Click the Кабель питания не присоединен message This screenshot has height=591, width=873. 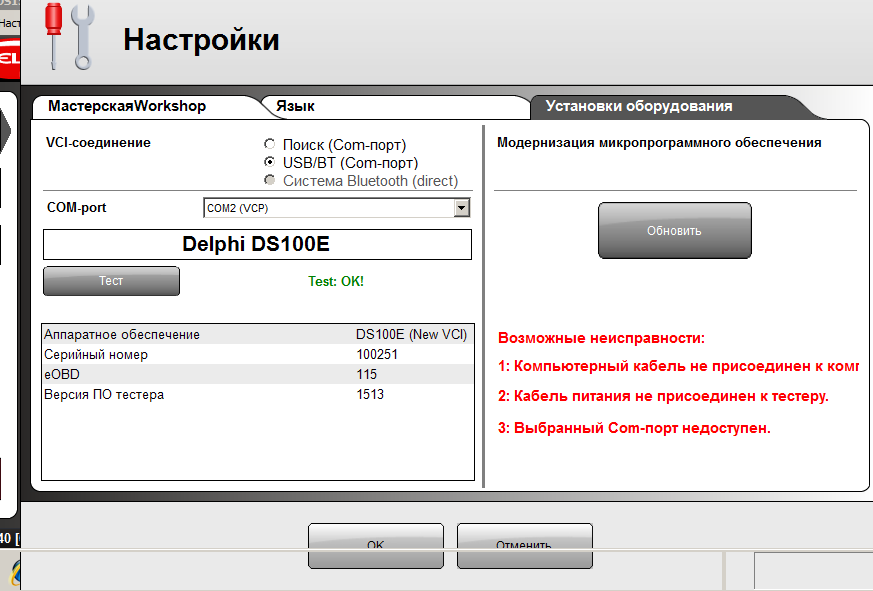[x=663, y=396]
